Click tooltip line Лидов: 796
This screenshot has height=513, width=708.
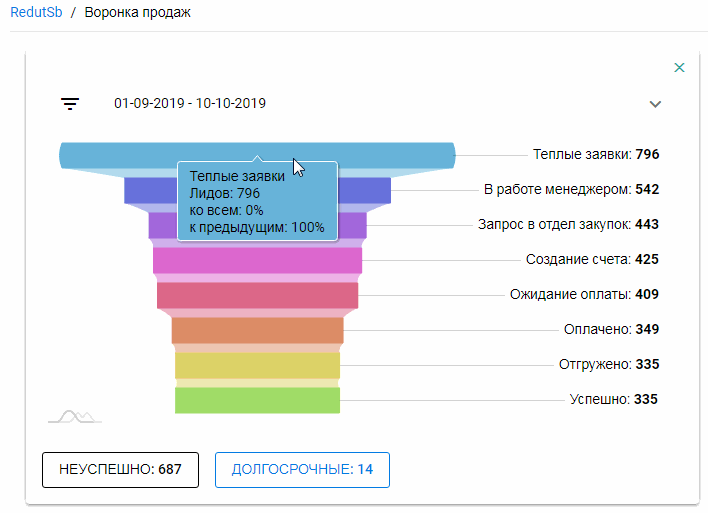(224, 193)
